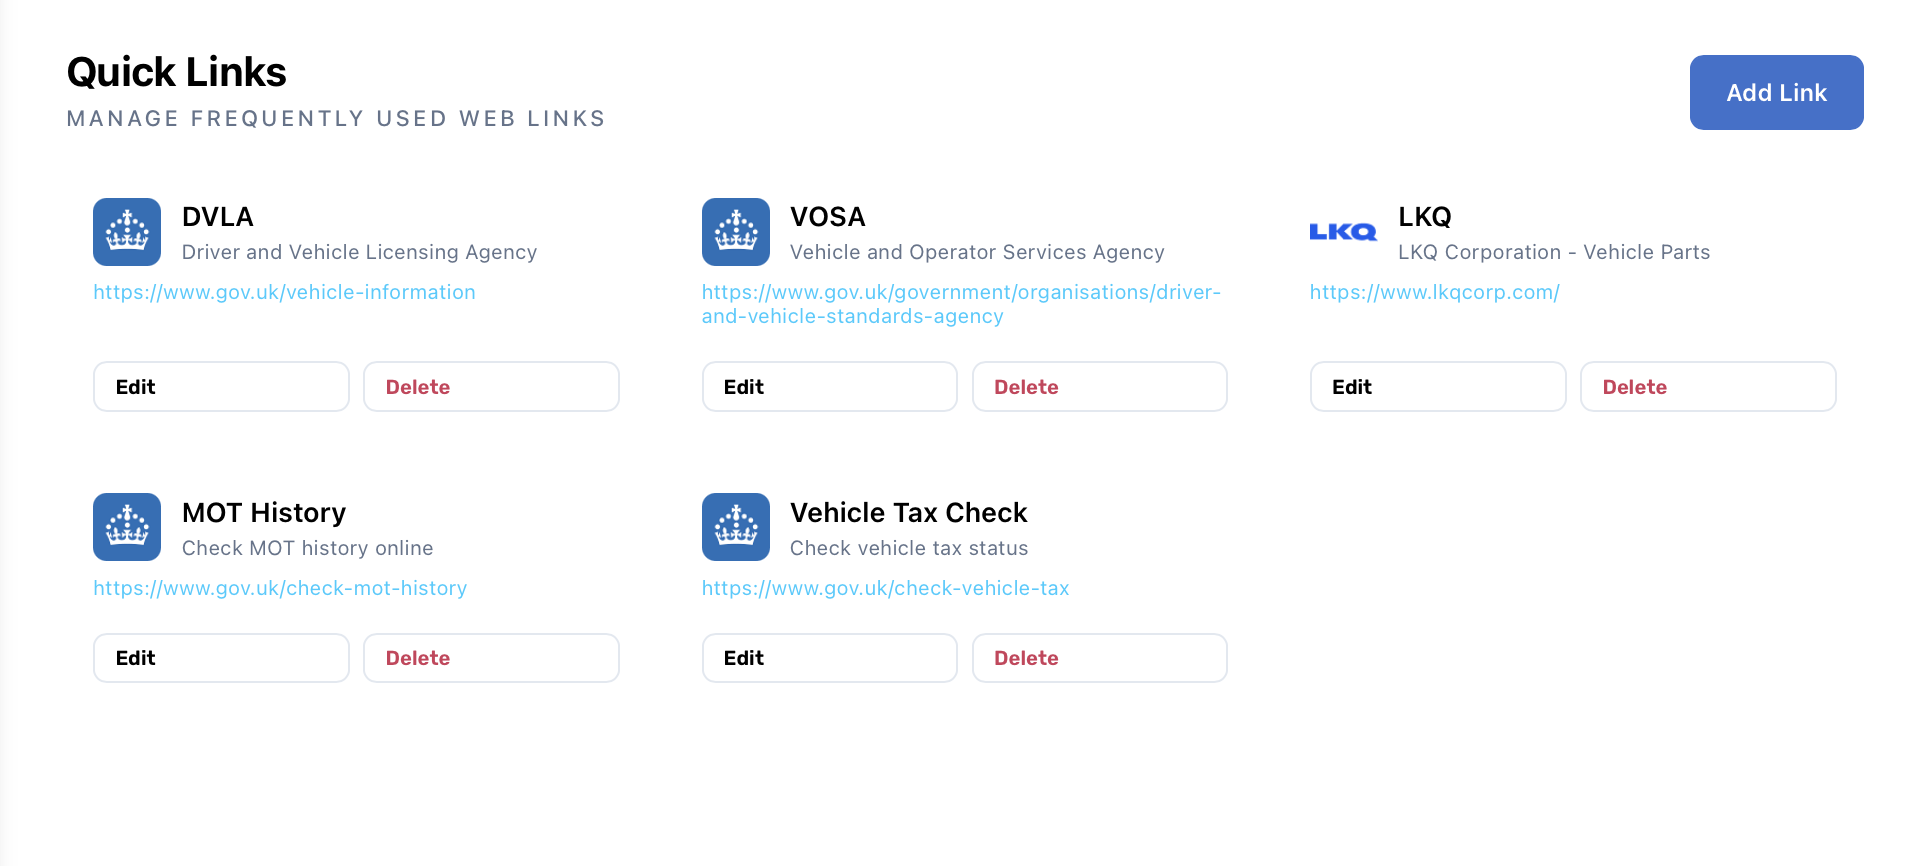The image size is (1928, 866).
Task: Click the DVLA crown icon
Action: [126, 231]
